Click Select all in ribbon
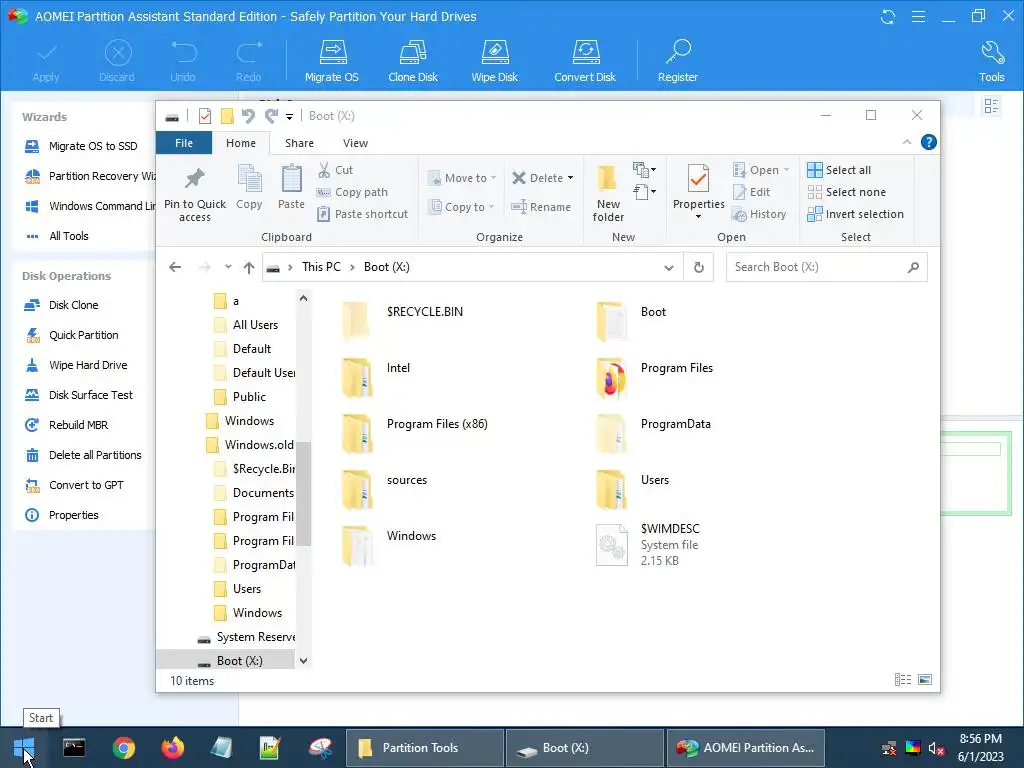 point(839,170)
